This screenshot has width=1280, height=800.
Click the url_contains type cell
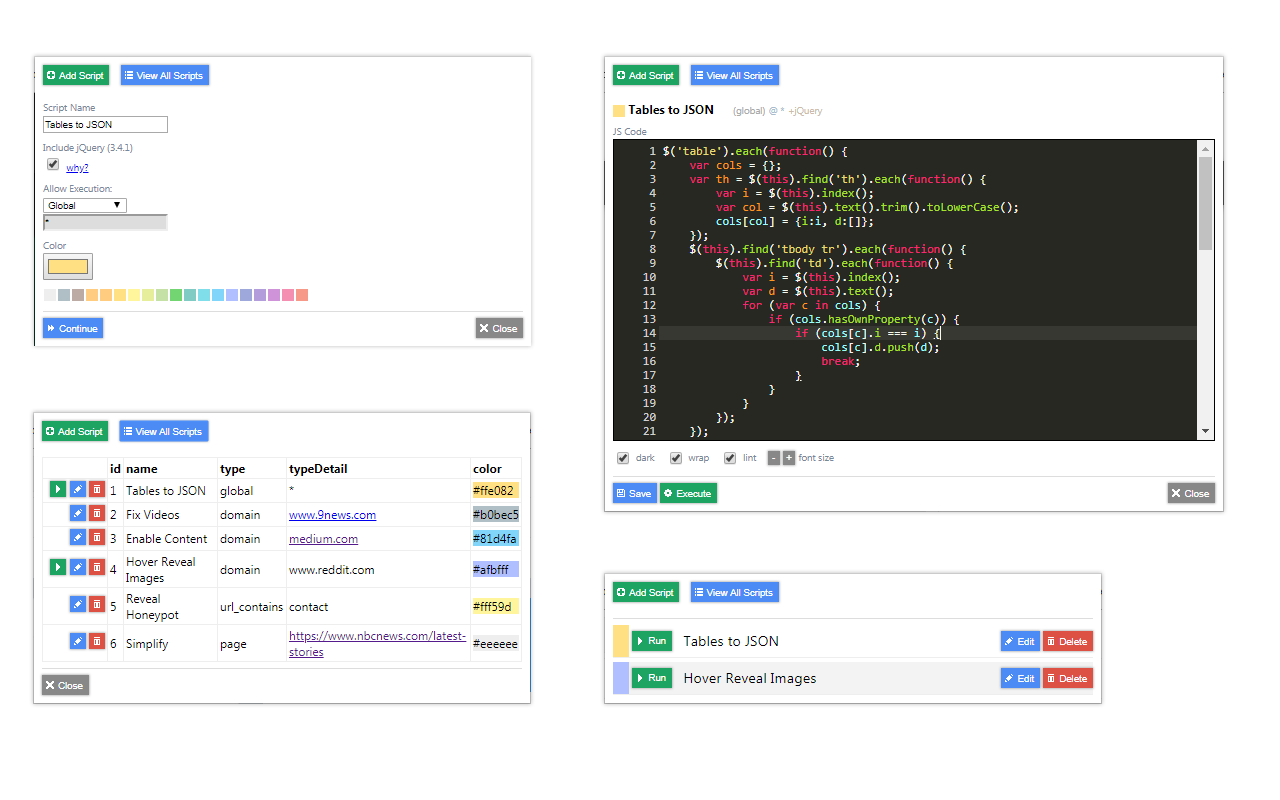253,607
